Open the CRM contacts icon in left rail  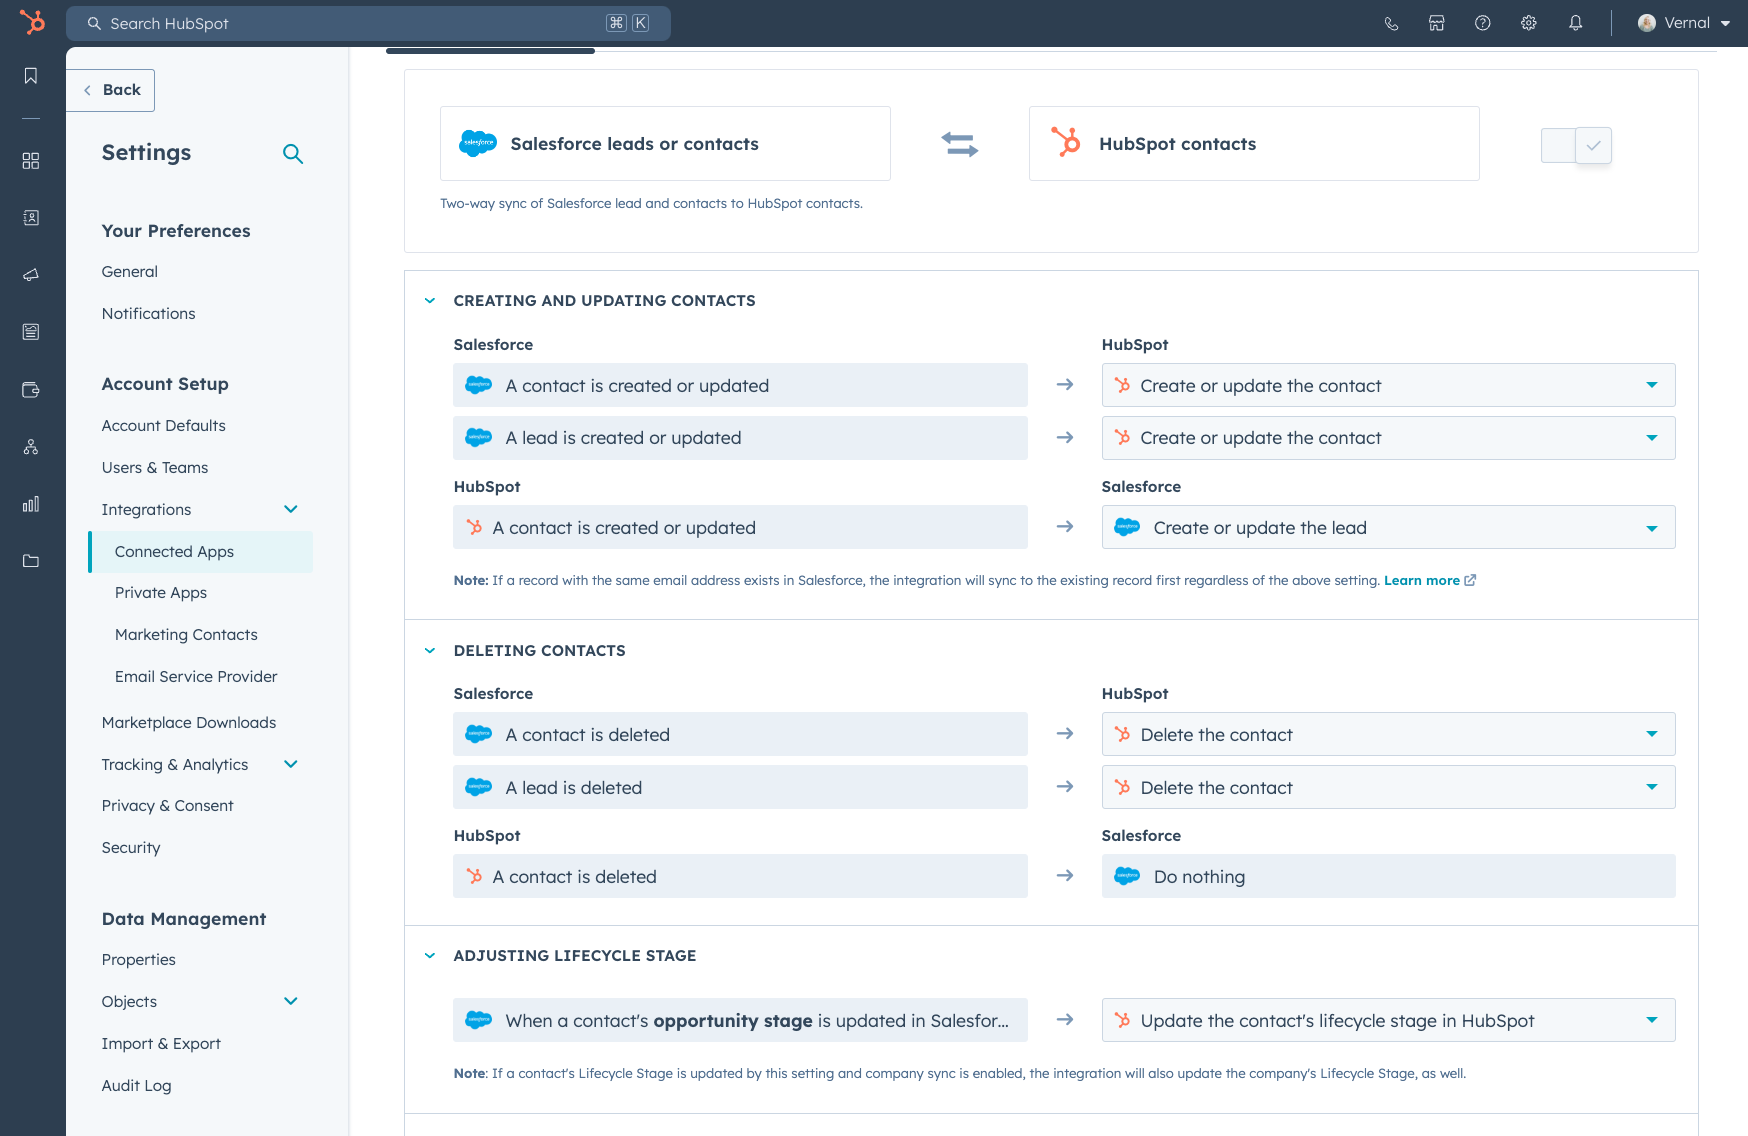(x=31, y=218)
